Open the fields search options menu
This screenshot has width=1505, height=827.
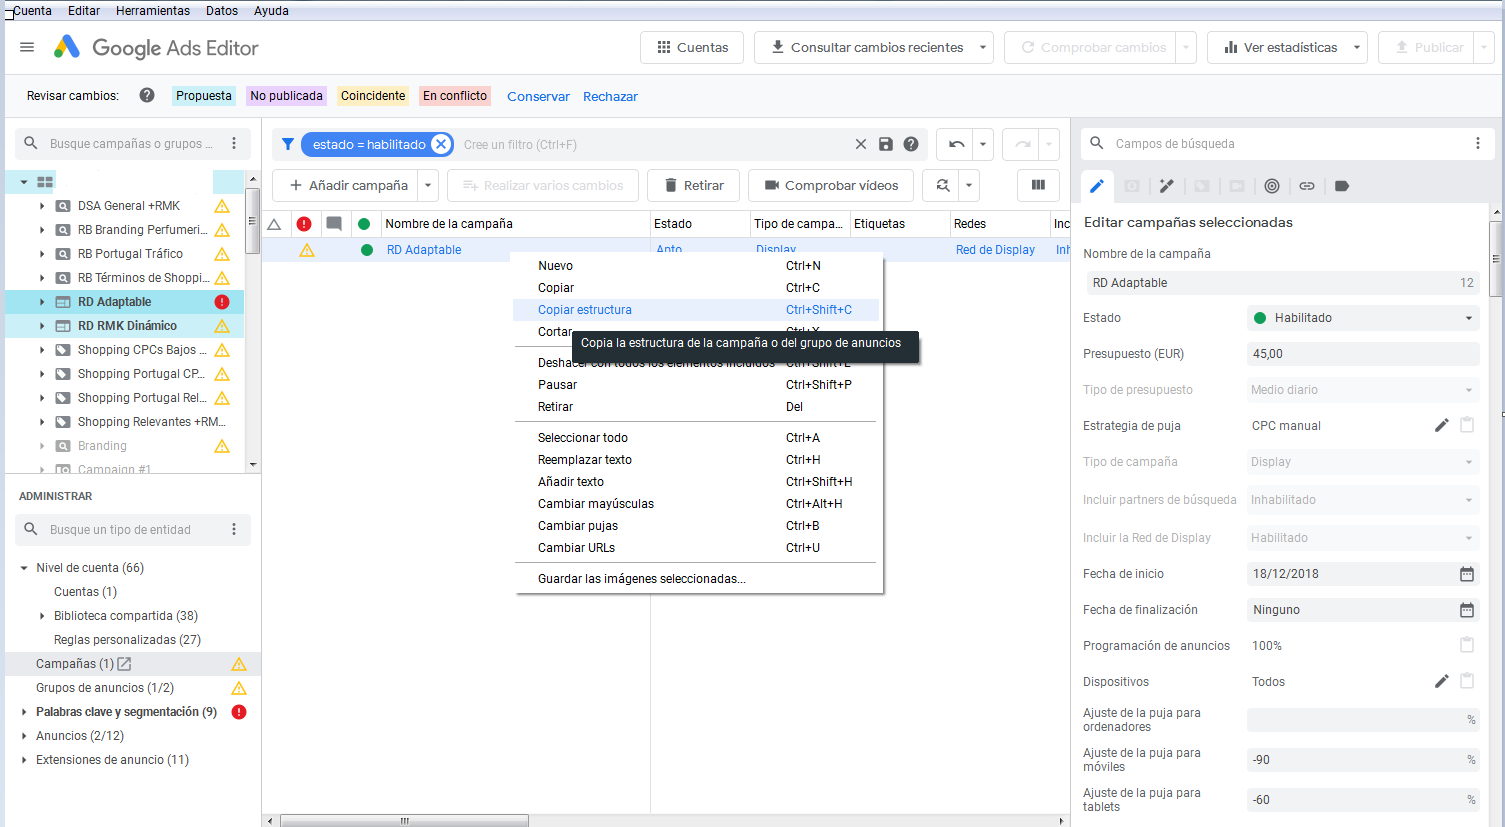tap(1478, 143)
